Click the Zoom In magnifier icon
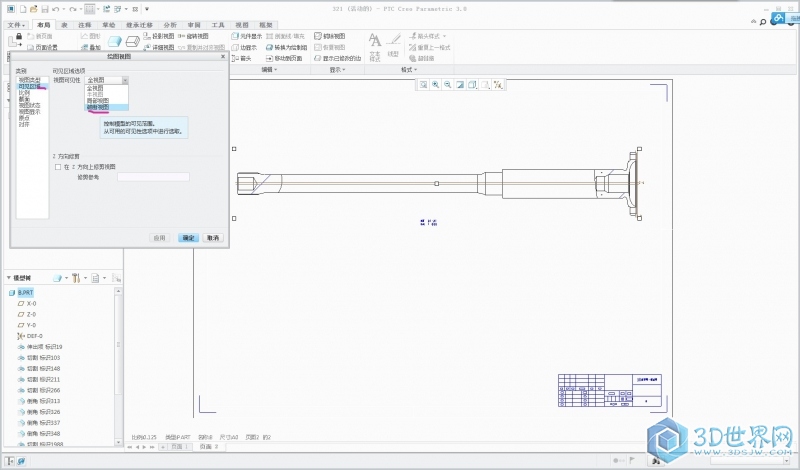 (x=435, y=85)
